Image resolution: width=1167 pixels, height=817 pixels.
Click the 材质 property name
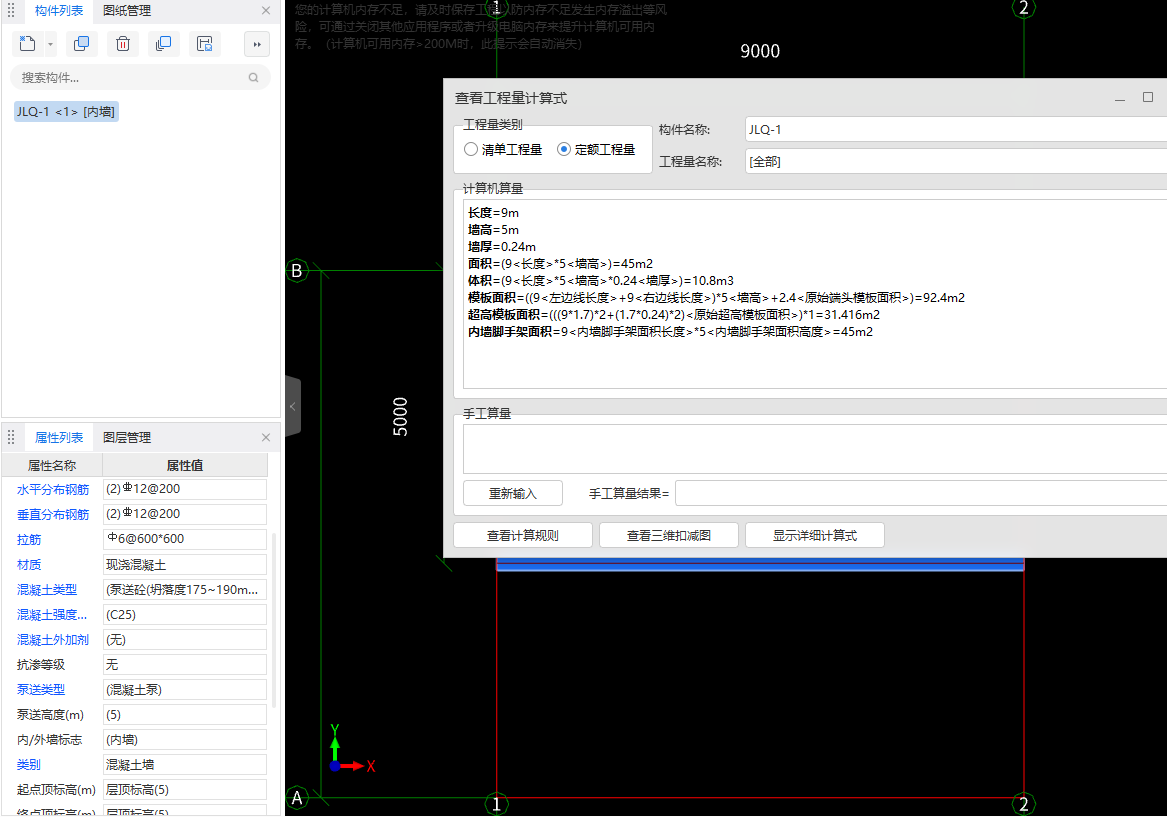[29, 565]
